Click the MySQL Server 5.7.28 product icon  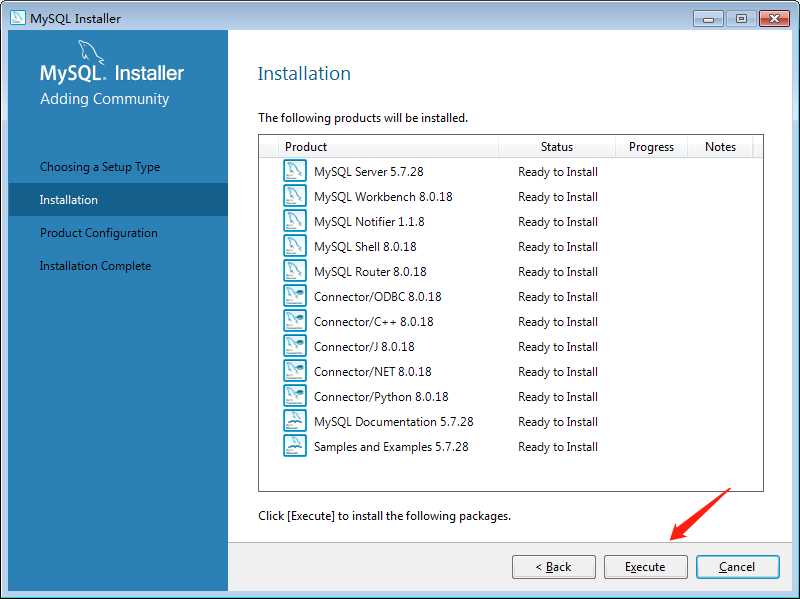[x=295, y=171]
